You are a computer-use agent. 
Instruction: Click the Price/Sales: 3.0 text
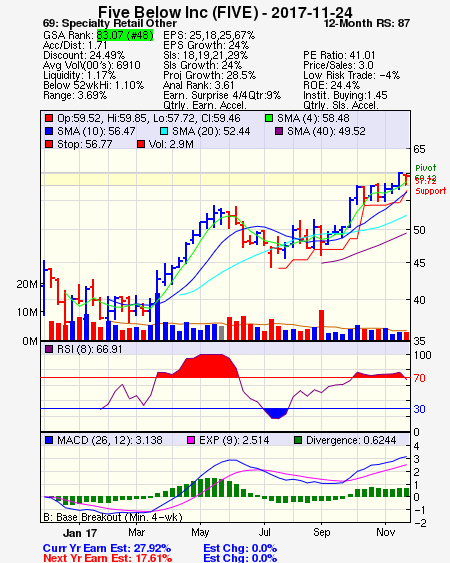(x=339, y=65)
